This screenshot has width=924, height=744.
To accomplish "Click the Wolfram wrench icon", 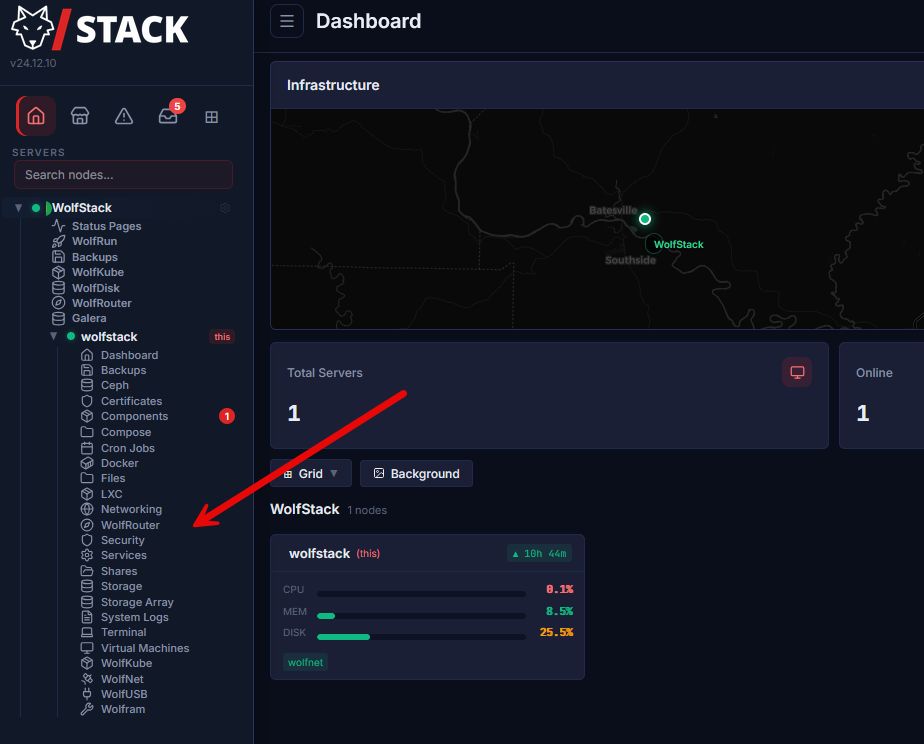I will click(87, 709).
